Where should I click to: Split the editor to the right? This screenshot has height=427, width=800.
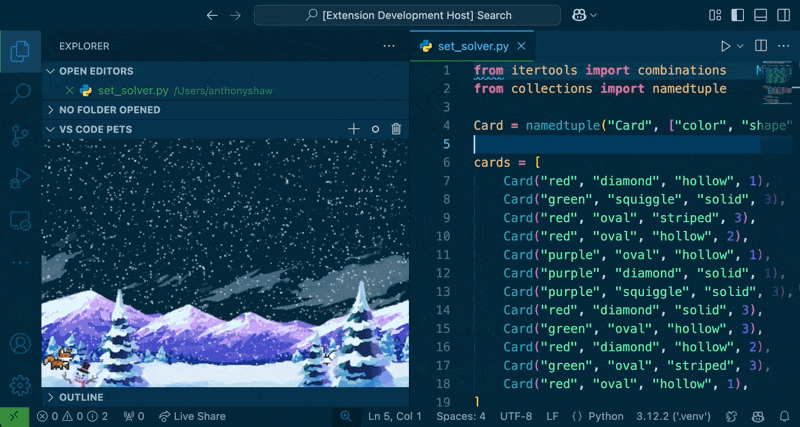tap(761, 46)
